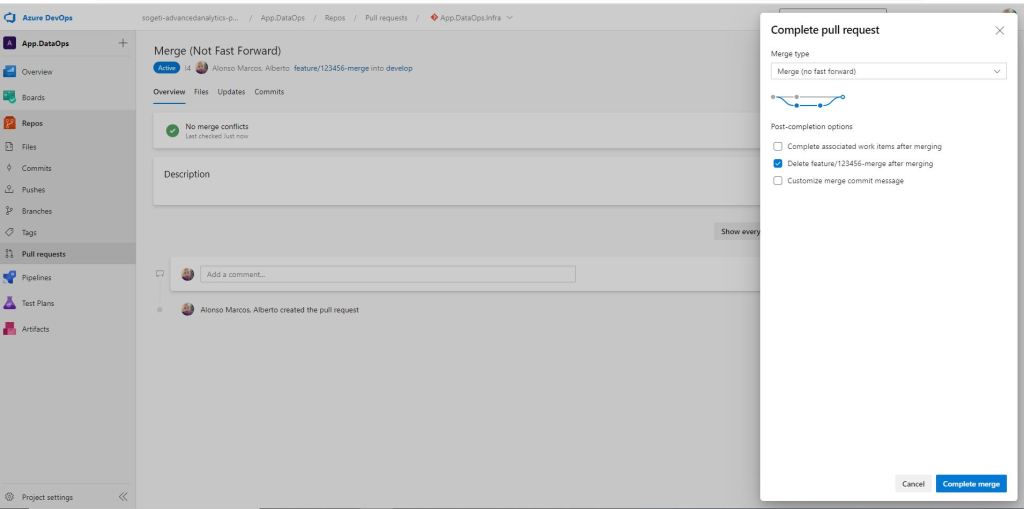The height and width of the screenshot is (509, 1024).
Task: Close the Complete pull request panel
Action: (1000, 31)
